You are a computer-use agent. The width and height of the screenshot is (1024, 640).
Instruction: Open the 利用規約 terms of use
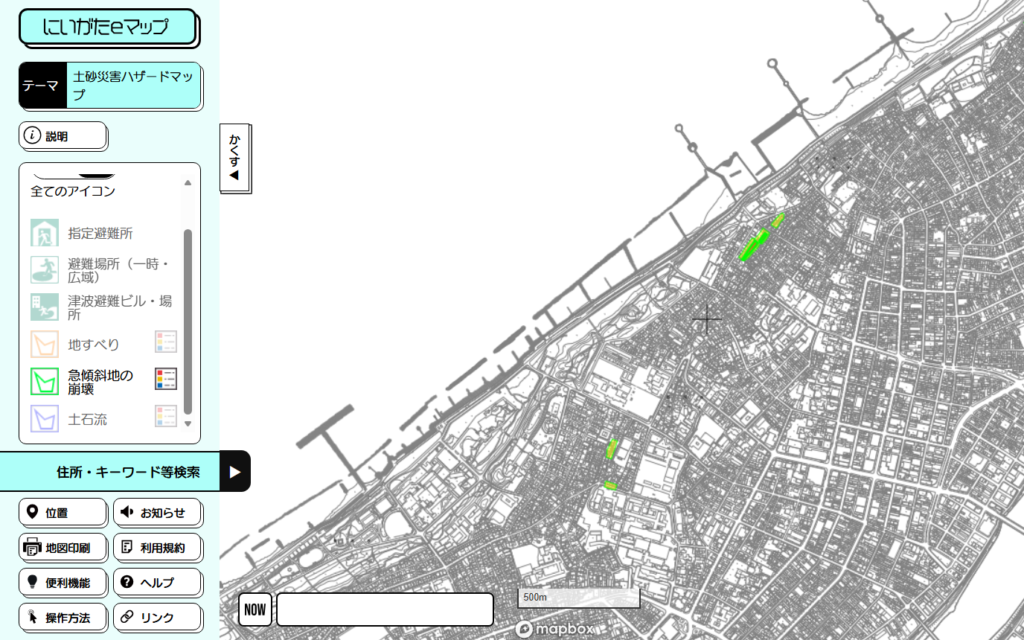(157, 548)
